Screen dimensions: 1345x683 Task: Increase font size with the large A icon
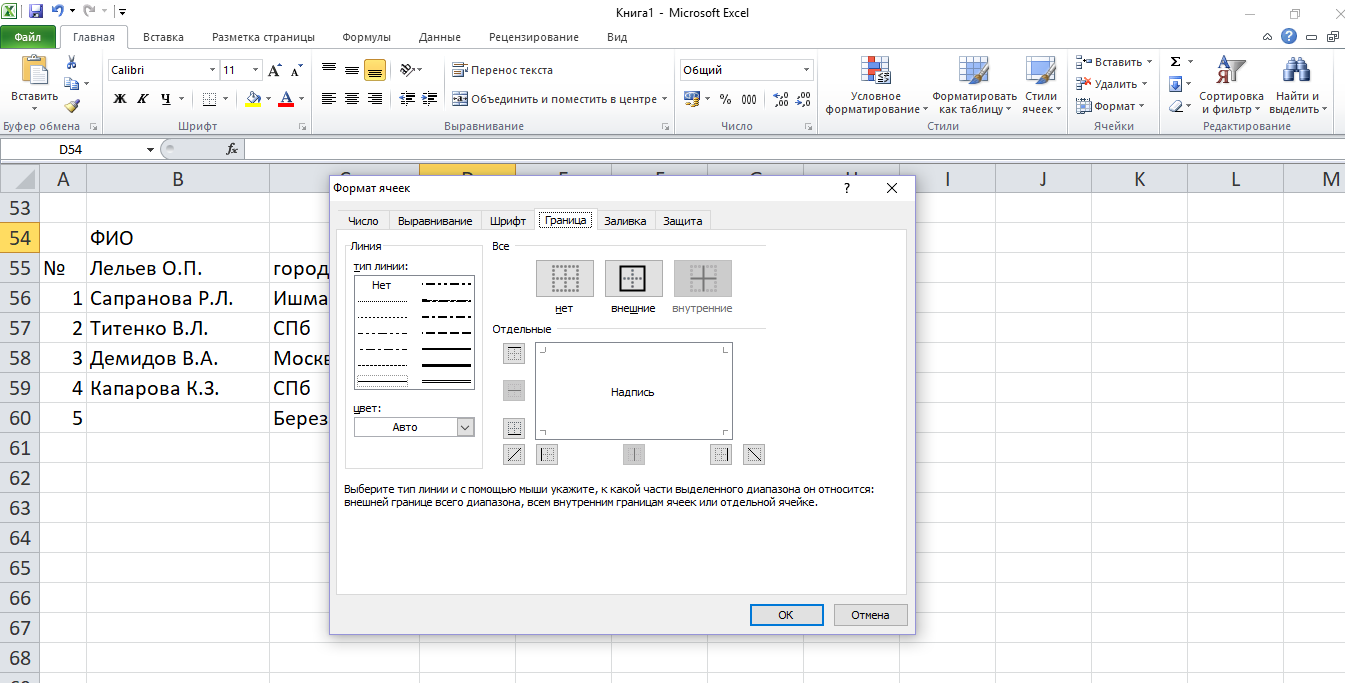274,71
